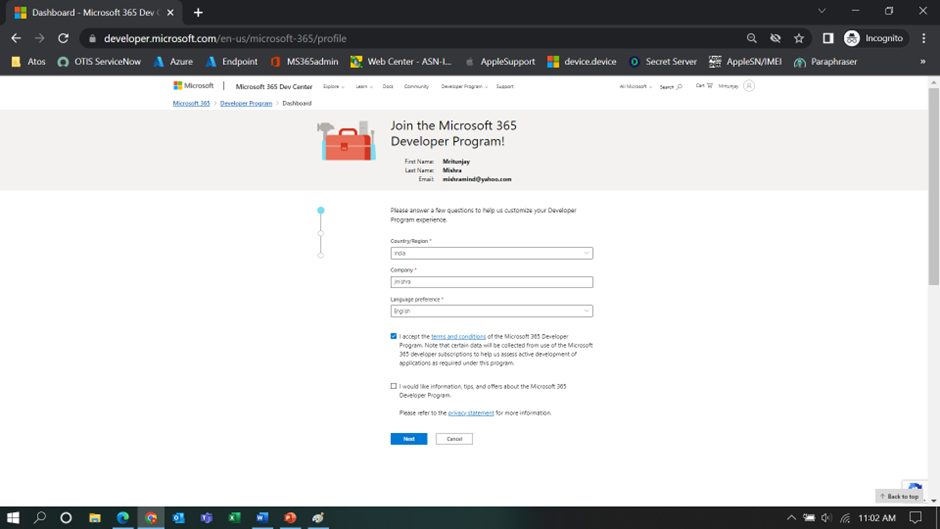Enable information, tips, and offers checkbox
The width and height of the screenshot is (940, 529).
393,386
